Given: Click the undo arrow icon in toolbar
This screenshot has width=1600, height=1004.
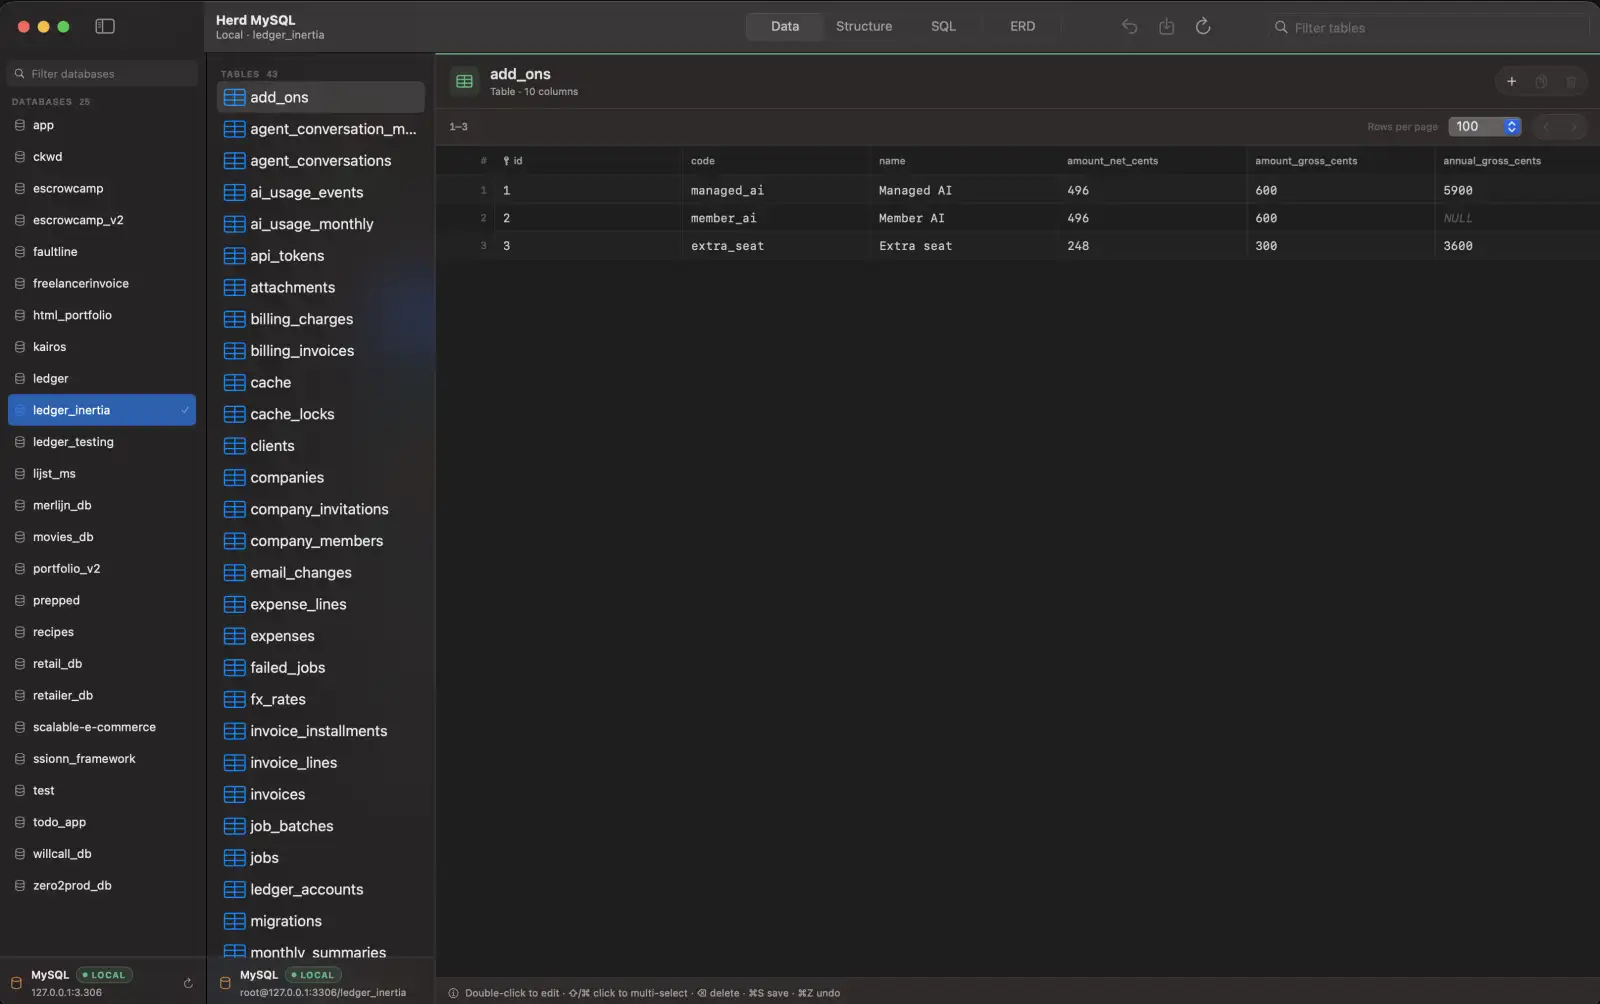Looking at the screenshot, I should coord(1129,27).
